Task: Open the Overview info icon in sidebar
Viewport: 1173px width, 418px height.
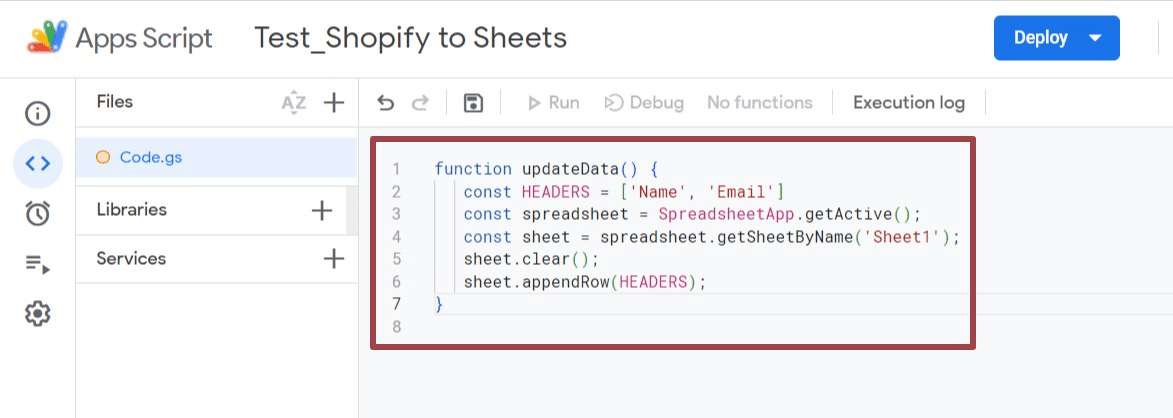Action: pyautogui.click(x=37, y=114)
